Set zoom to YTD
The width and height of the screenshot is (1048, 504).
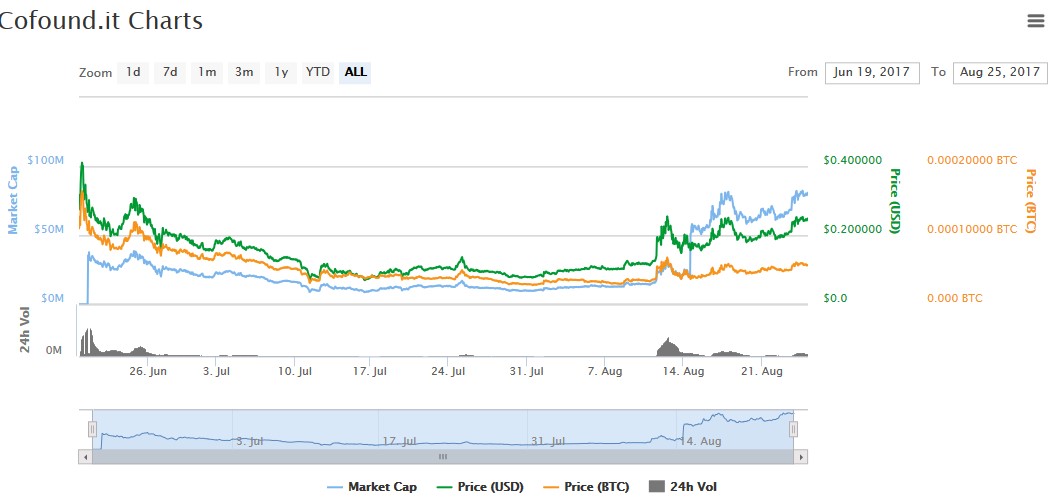[318, 72]
